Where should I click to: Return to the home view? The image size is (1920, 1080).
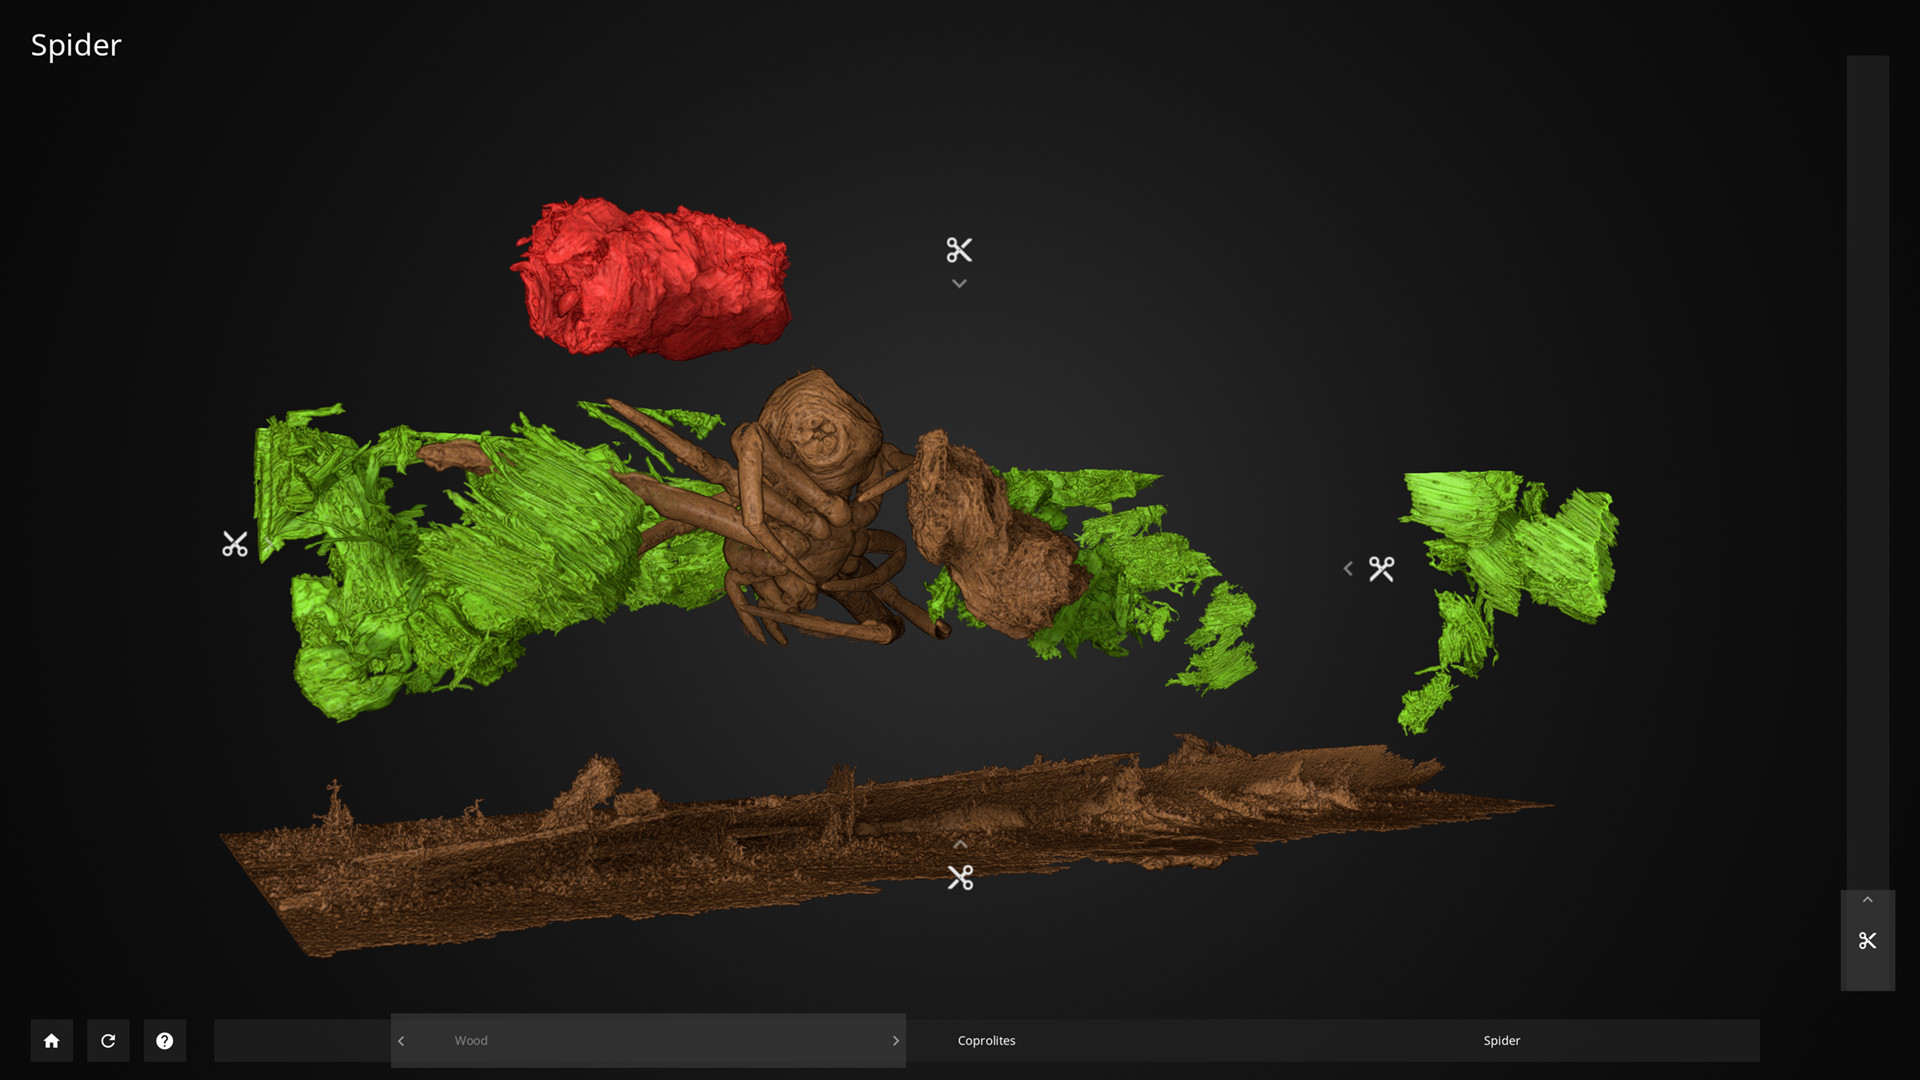point(51,1040)
